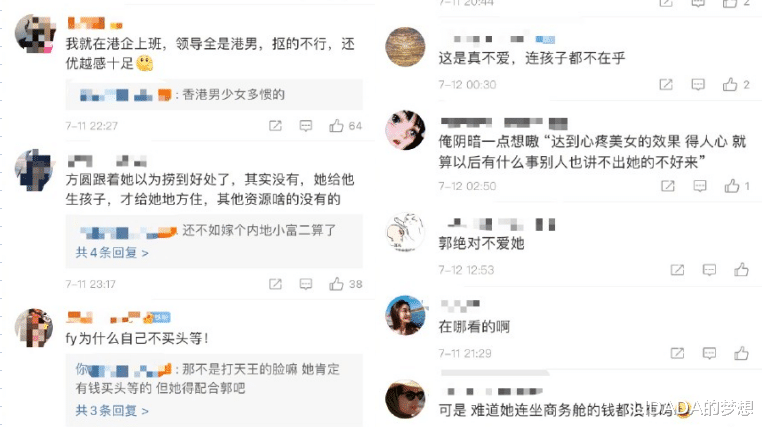
Task: Like the comment posted 7-11 23:17
Action: (336, 284)
